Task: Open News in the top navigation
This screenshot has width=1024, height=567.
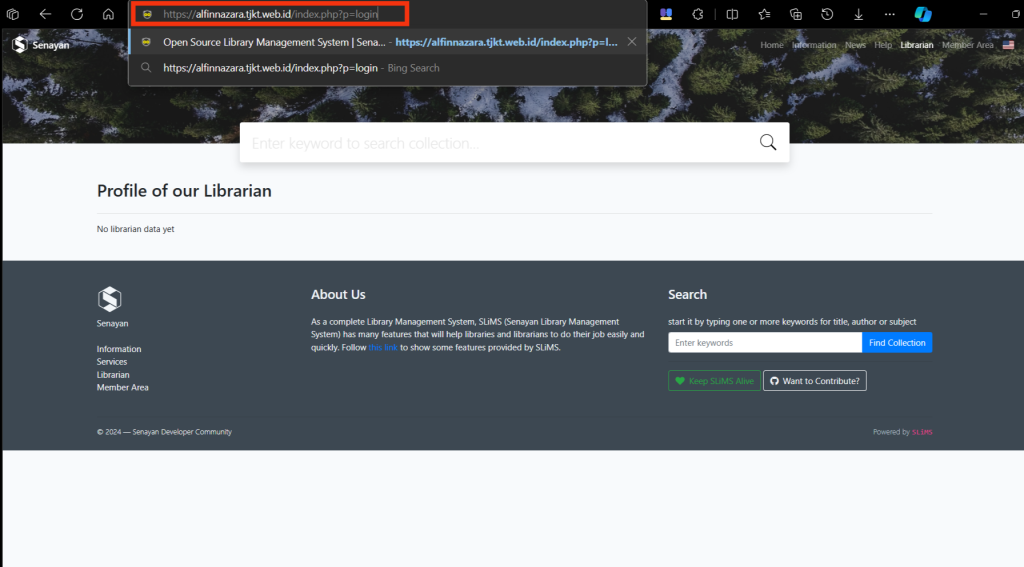Action: pyautogui.click(x=855, y=45)
